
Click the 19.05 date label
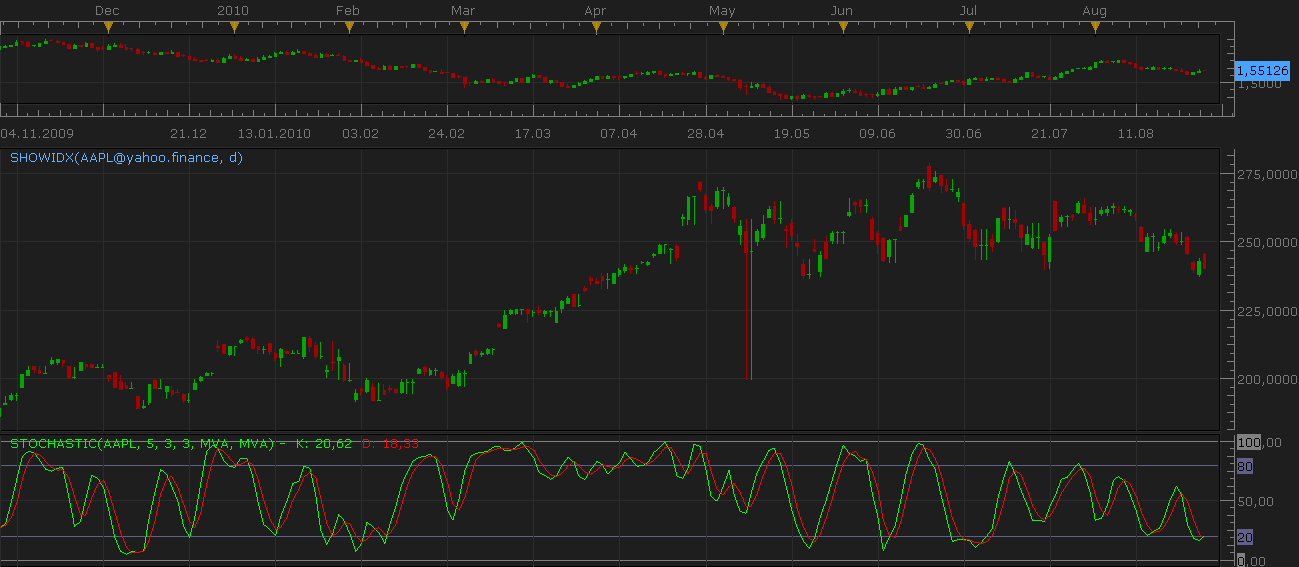[x=790, y=133]
